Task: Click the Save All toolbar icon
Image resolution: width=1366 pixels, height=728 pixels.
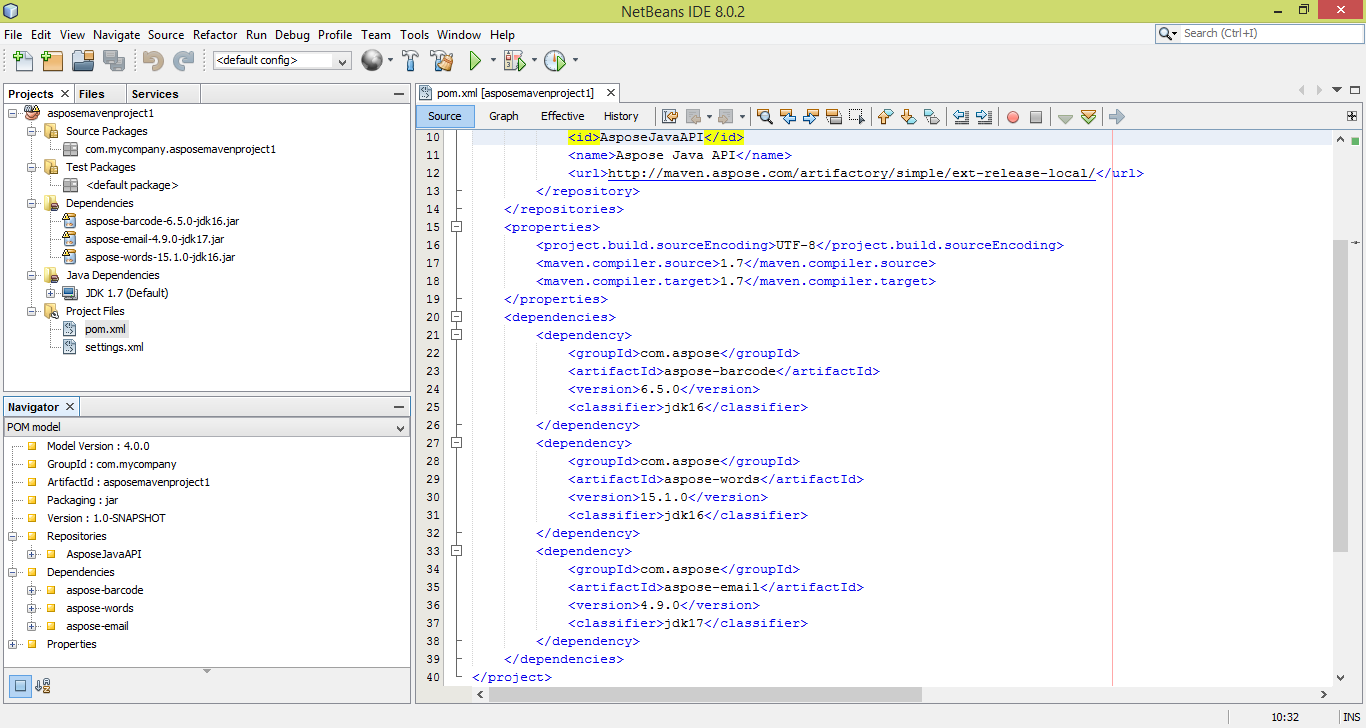Action: (x=113, y=61)
